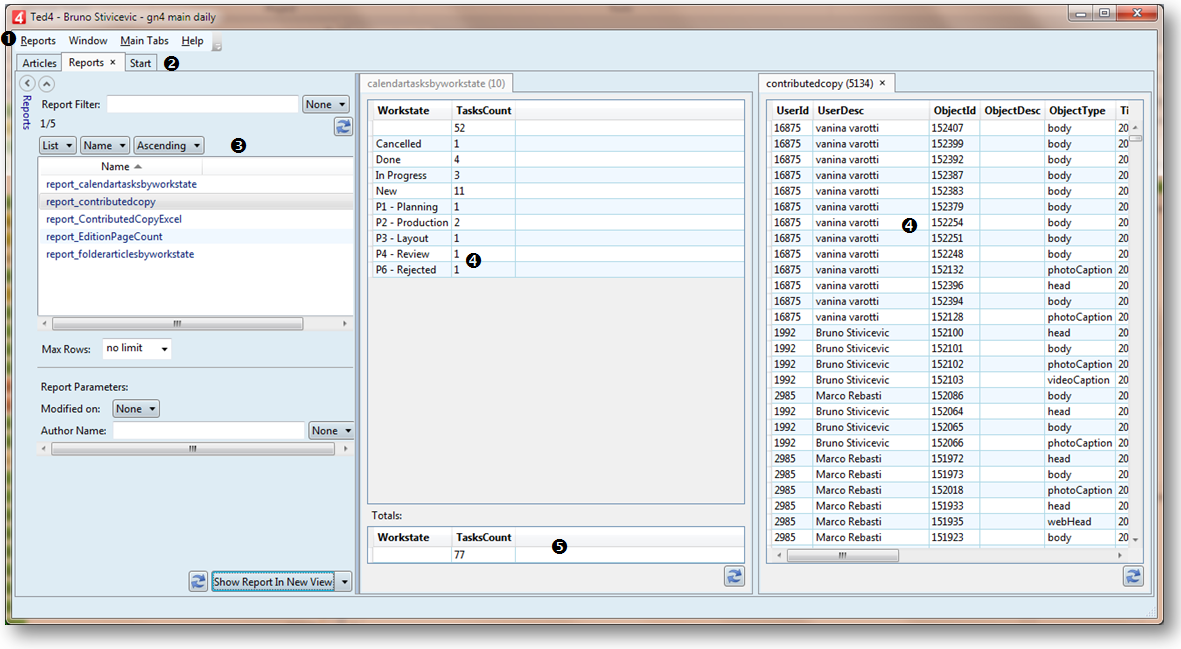
Task: Open the List view mode dropdown
Action: tap(57, 145)
